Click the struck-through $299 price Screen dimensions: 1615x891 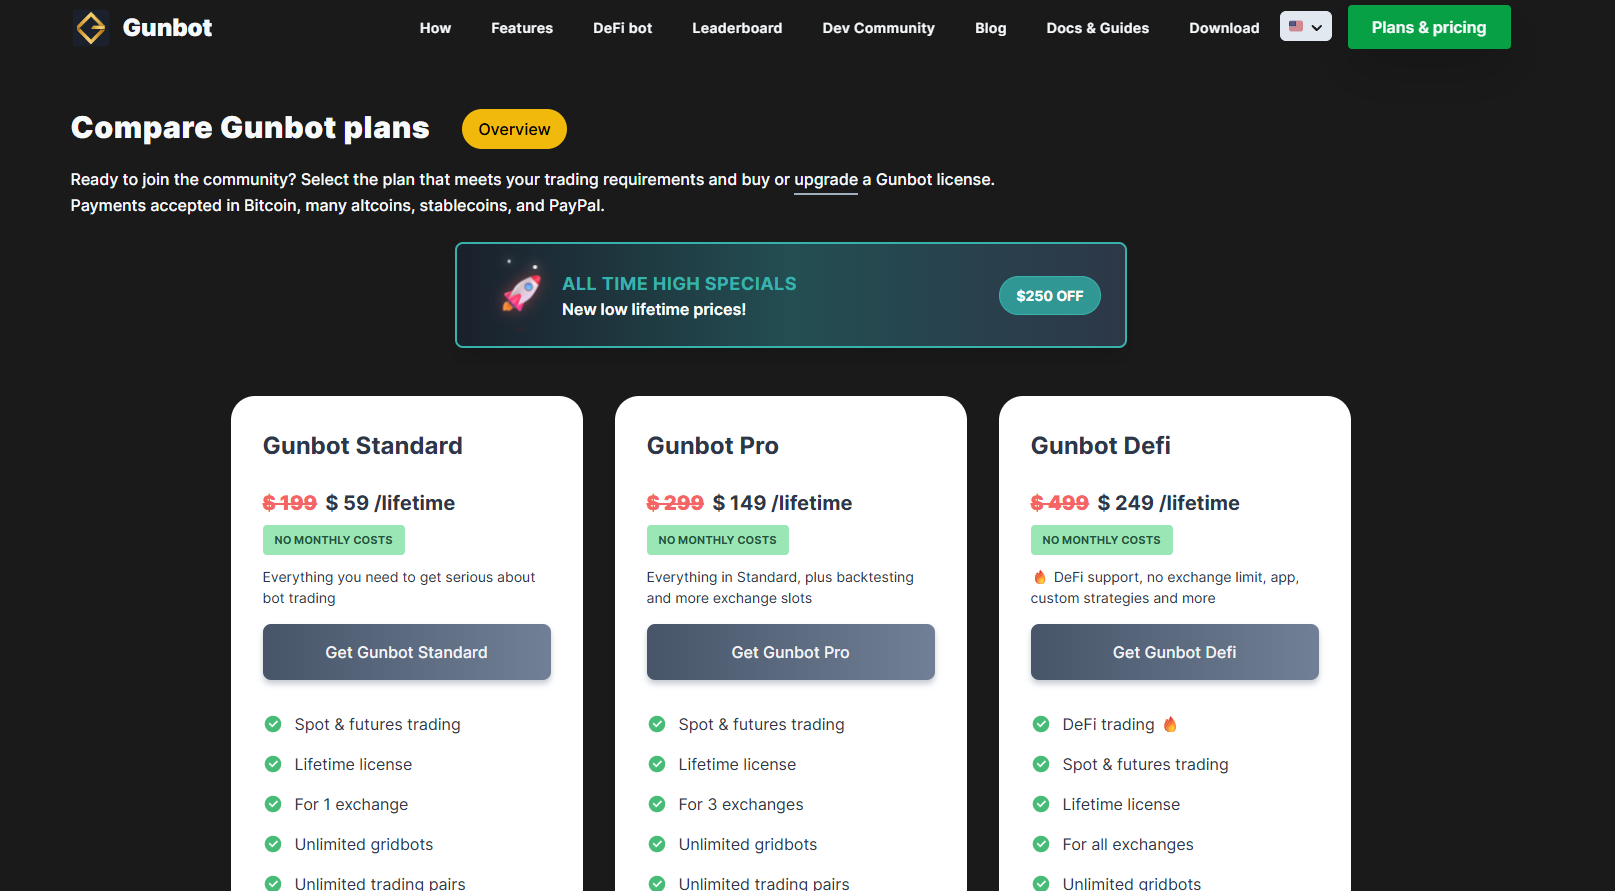(675, 503)
